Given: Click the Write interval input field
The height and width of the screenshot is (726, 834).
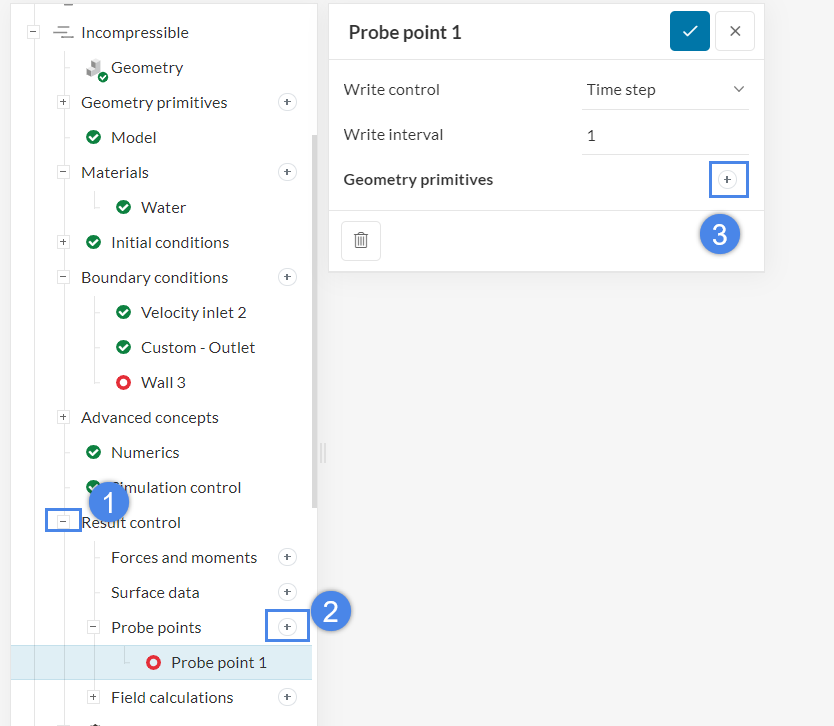Looking at the screenshot, I should coord(665,135).
